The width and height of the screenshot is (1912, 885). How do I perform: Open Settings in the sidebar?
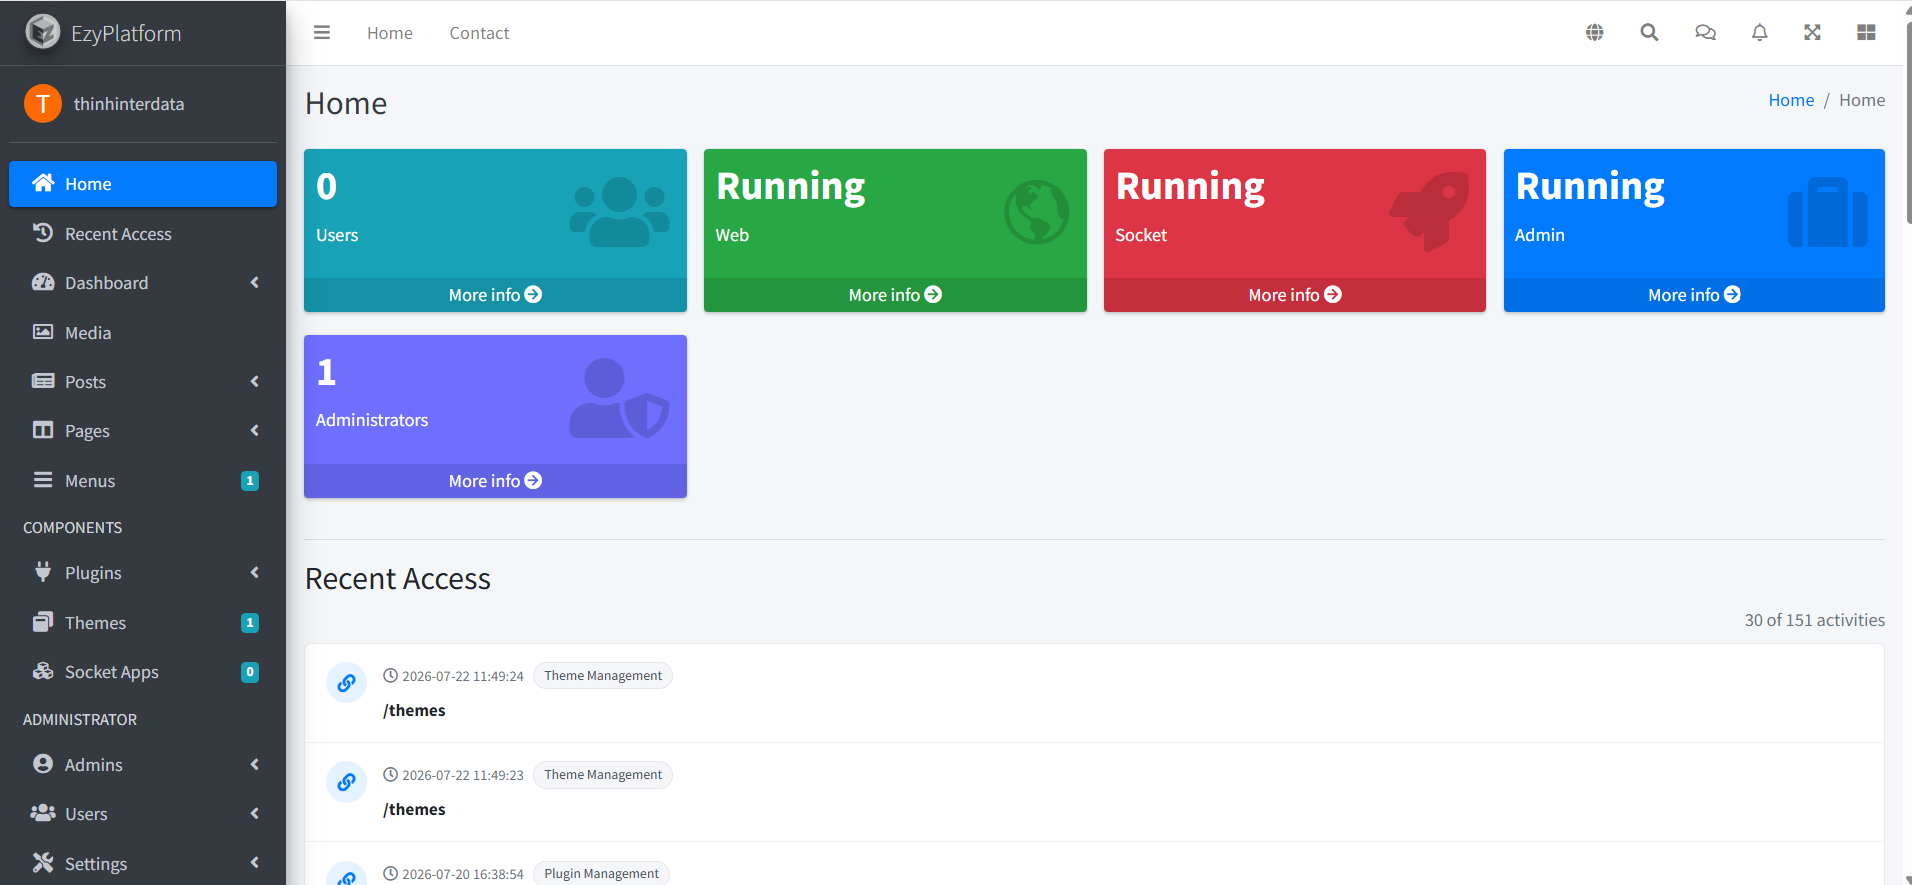pos(143,863)
